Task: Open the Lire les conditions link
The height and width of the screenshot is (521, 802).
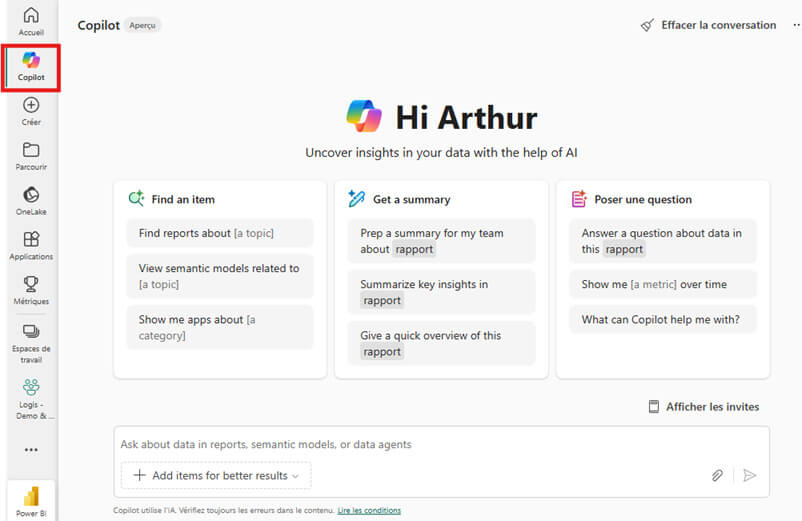Action: click(x=369, y=510)
